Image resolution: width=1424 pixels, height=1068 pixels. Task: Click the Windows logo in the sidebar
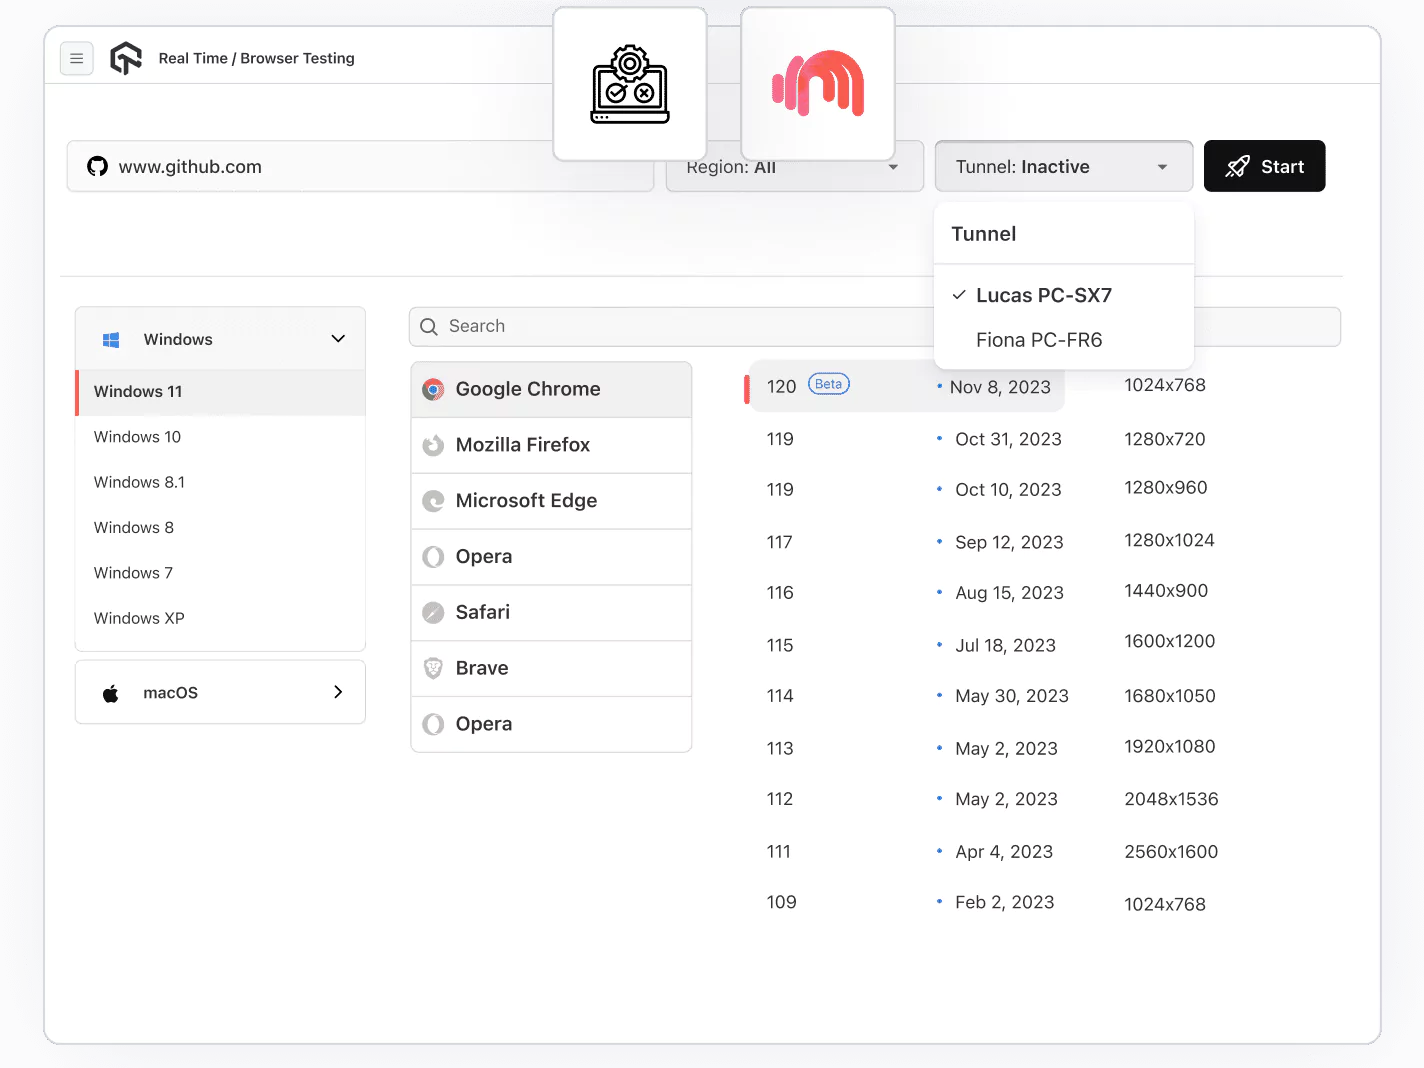click(110, 339)
